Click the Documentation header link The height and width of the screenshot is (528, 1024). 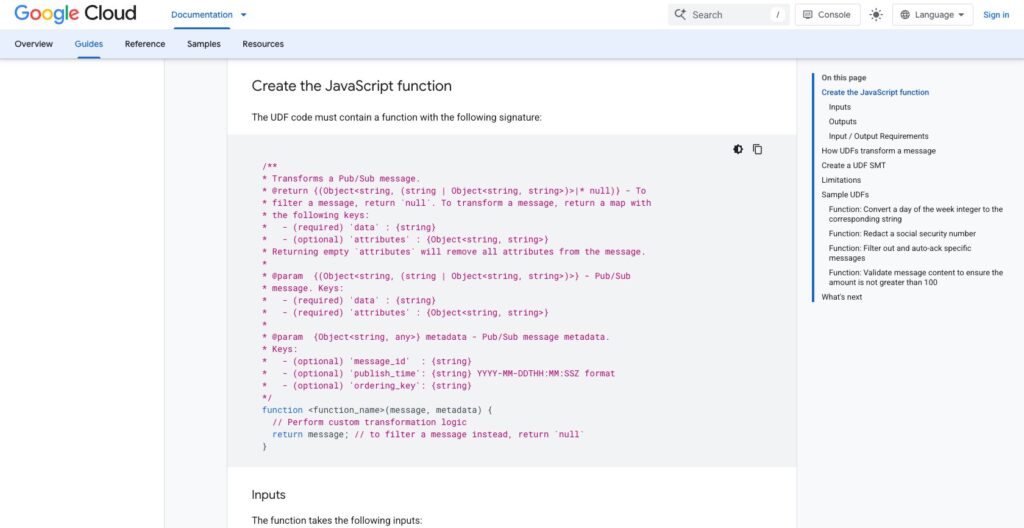(x=202, y=14)
